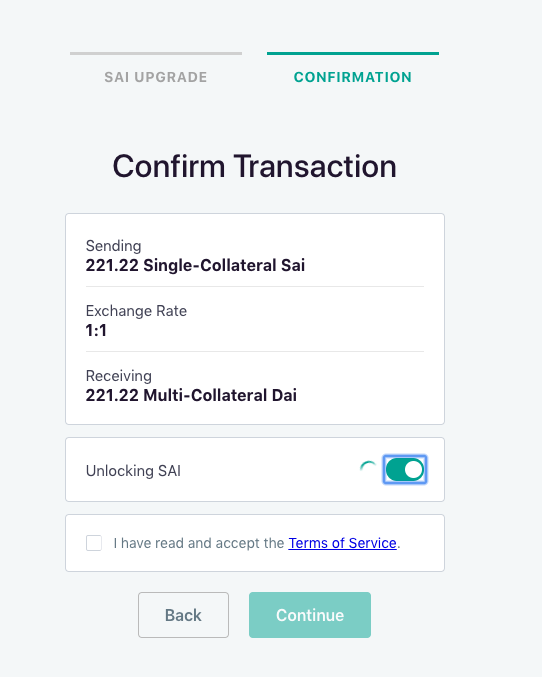Toggle the Unlocking SAI switch
The height and width of the screenshot is (677, 542).
coord(405,470)
